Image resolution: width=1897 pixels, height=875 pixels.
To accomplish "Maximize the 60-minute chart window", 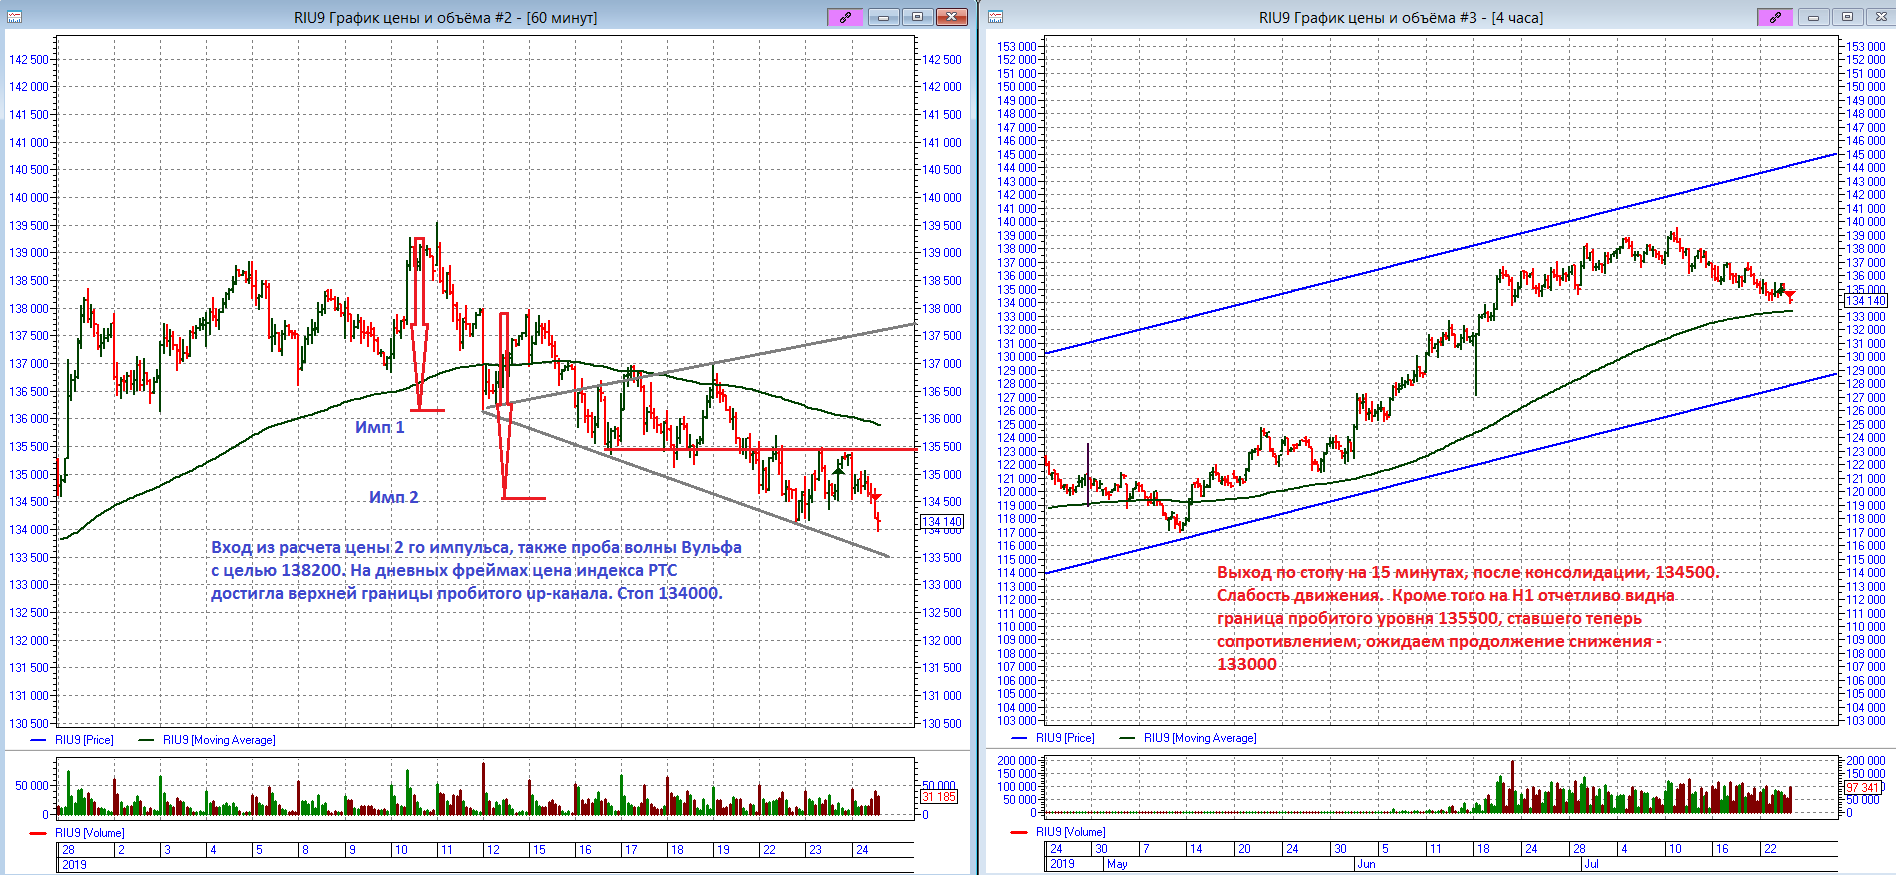I will [917, 17].
